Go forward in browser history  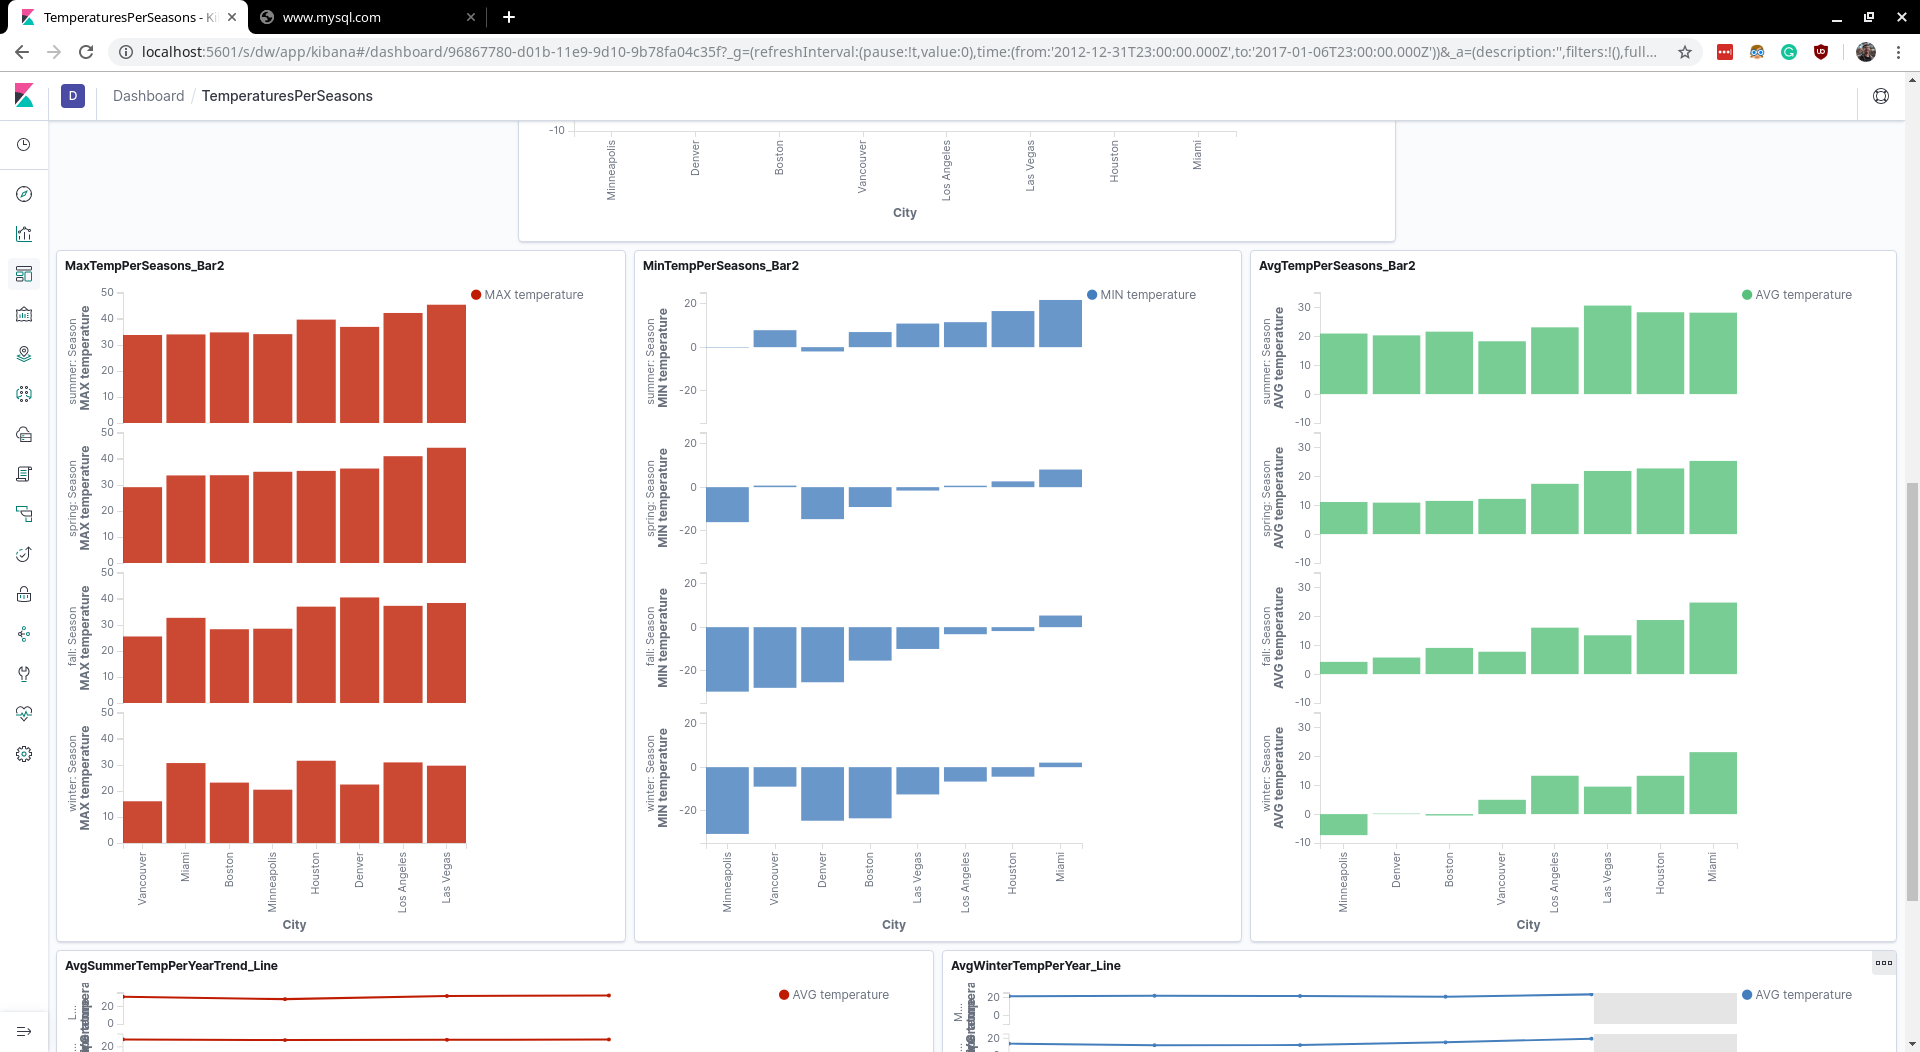point(54,52)
